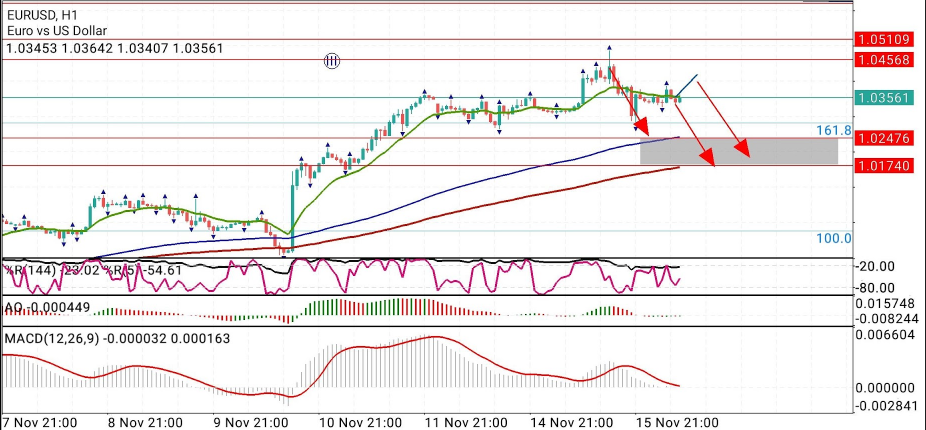Select the 100.0 Fibonacci level label
The width and height of the screenshot is (926, 430).
pyautogui.click(x=833, y=239)
